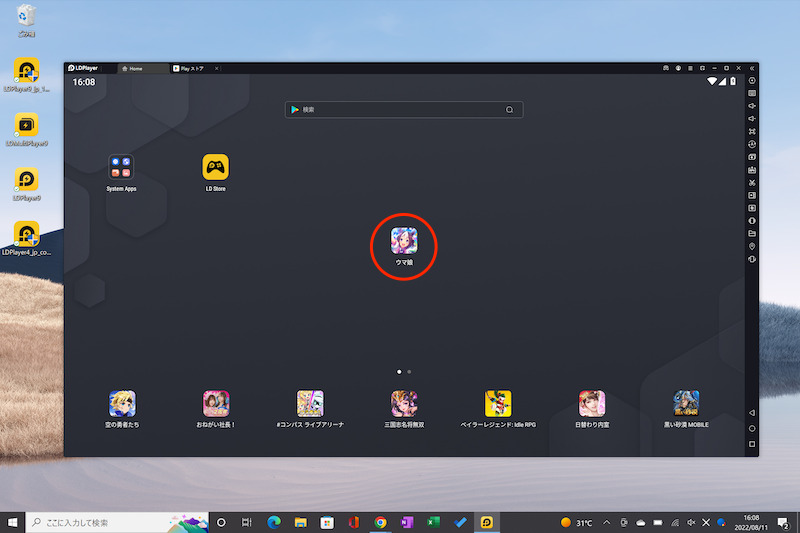
Task: Open the location pin icon in sidebar
Action: pyautogui.click(x=752, y=246)
